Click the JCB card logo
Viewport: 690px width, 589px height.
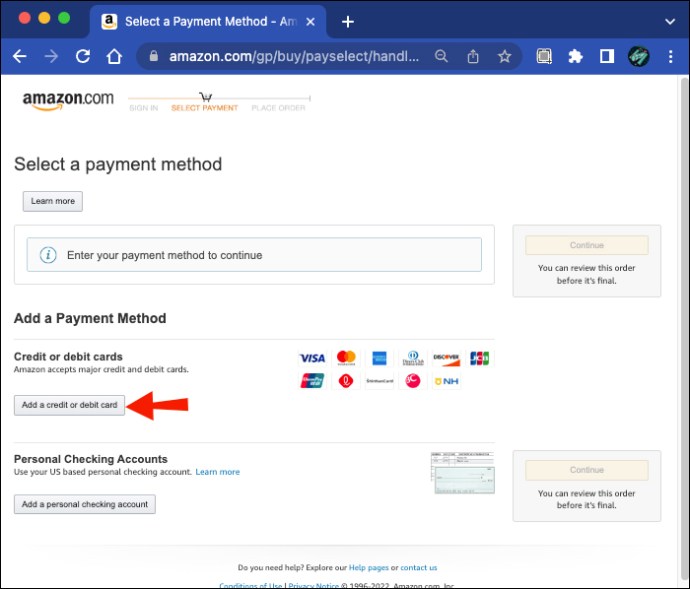[x=480, y=358]
